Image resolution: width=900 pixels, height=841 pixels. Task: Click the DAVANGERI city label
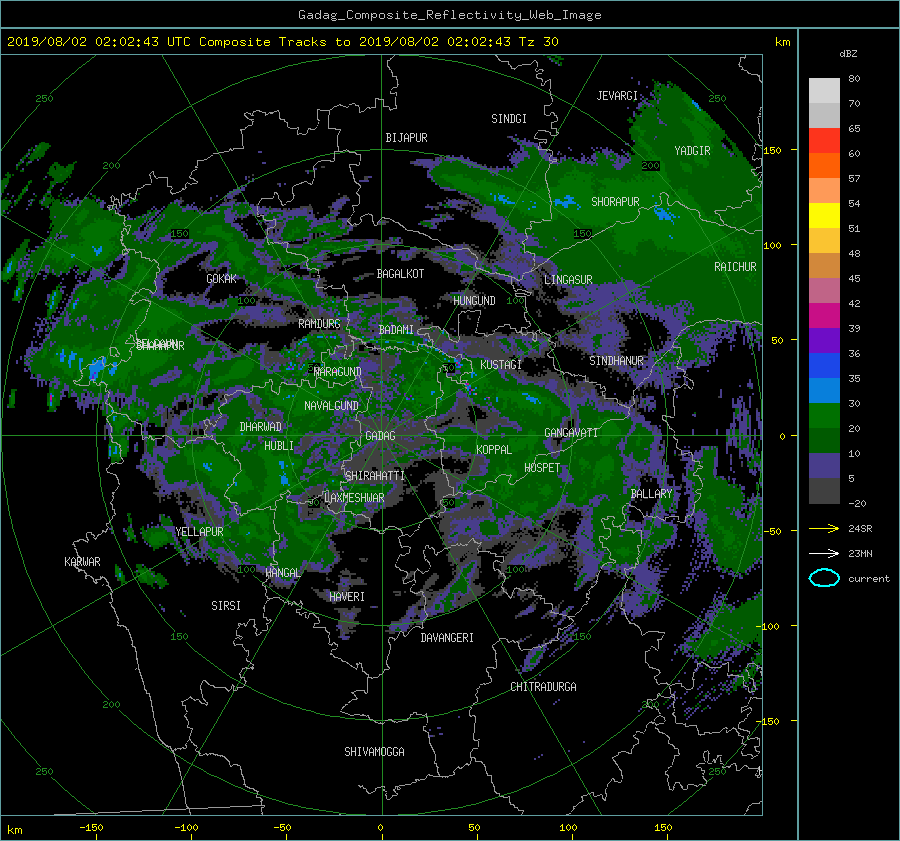pyautogui.click(x=447, y=638)
